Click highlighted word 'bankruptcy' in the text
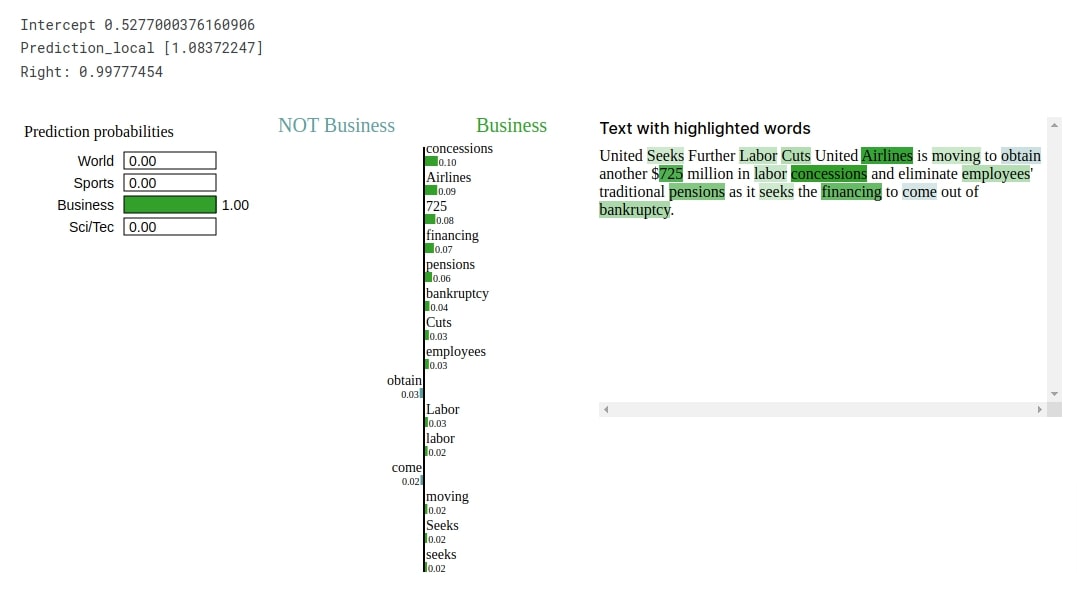The image size is (1077, 591). coord(635,210)
